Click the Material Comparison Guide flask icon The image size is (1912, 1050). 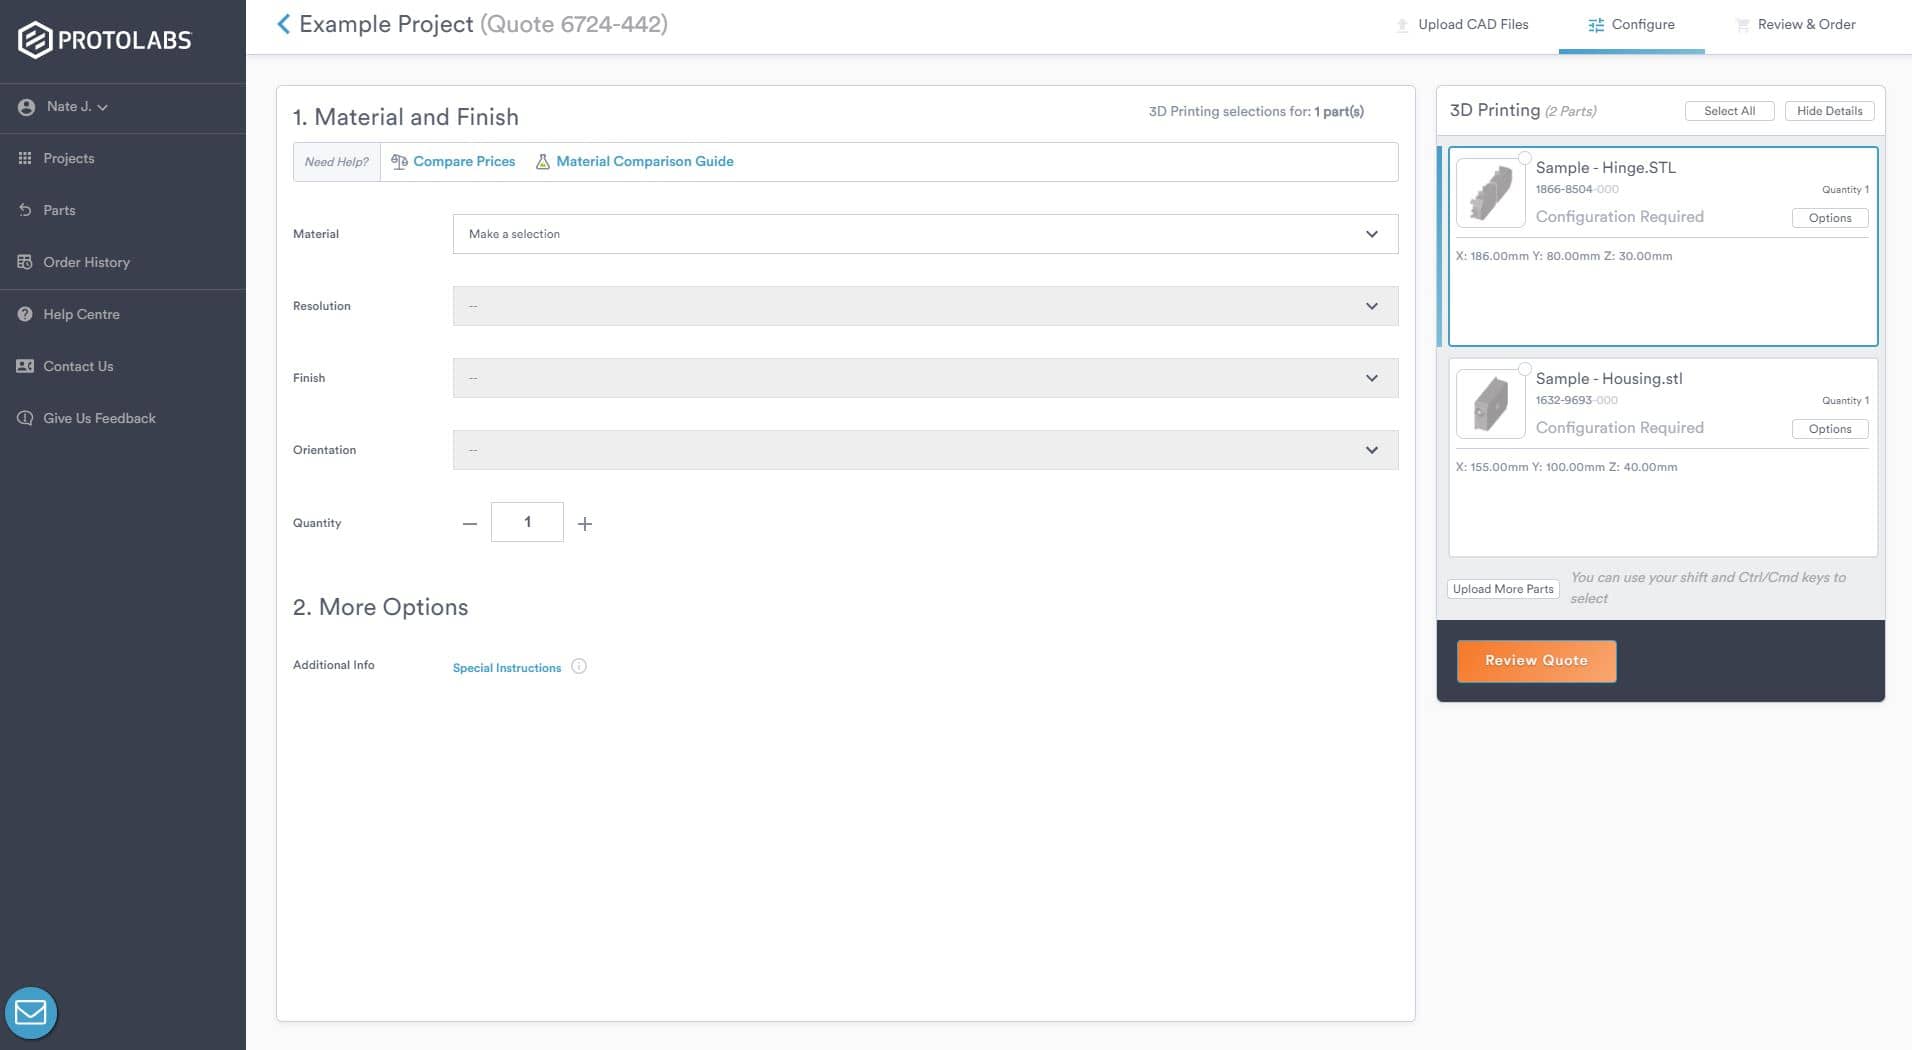pyautogui.click(x=543, y=162)
